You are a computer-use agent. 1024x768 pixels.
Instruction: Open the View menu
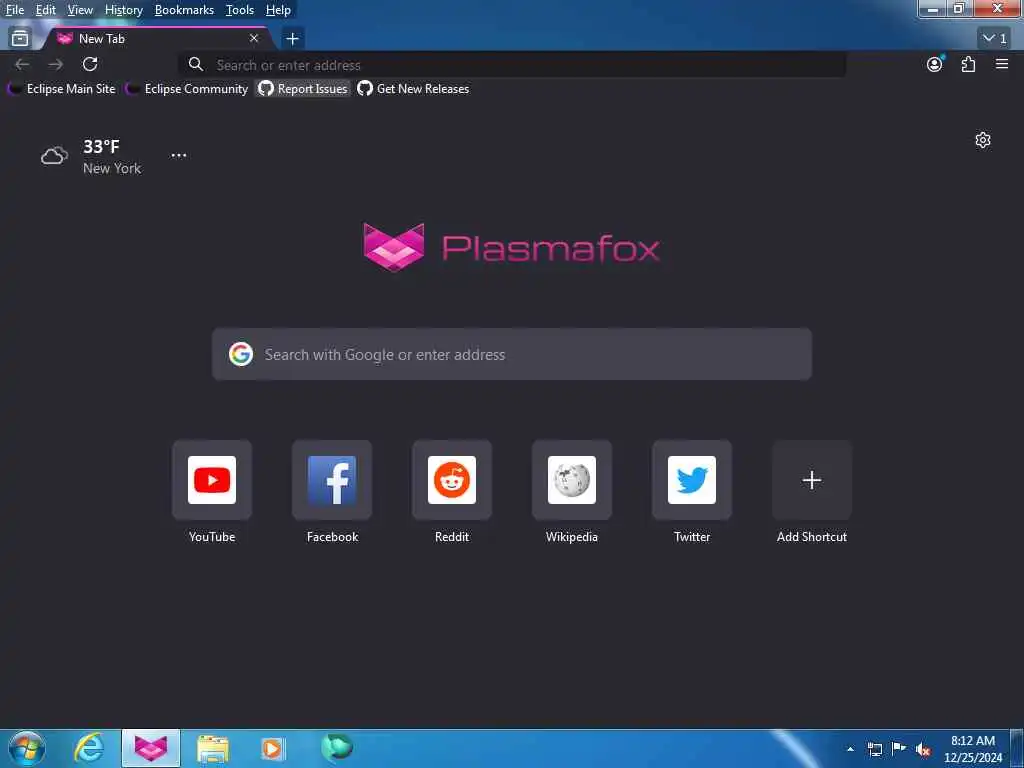coord(80,10)
